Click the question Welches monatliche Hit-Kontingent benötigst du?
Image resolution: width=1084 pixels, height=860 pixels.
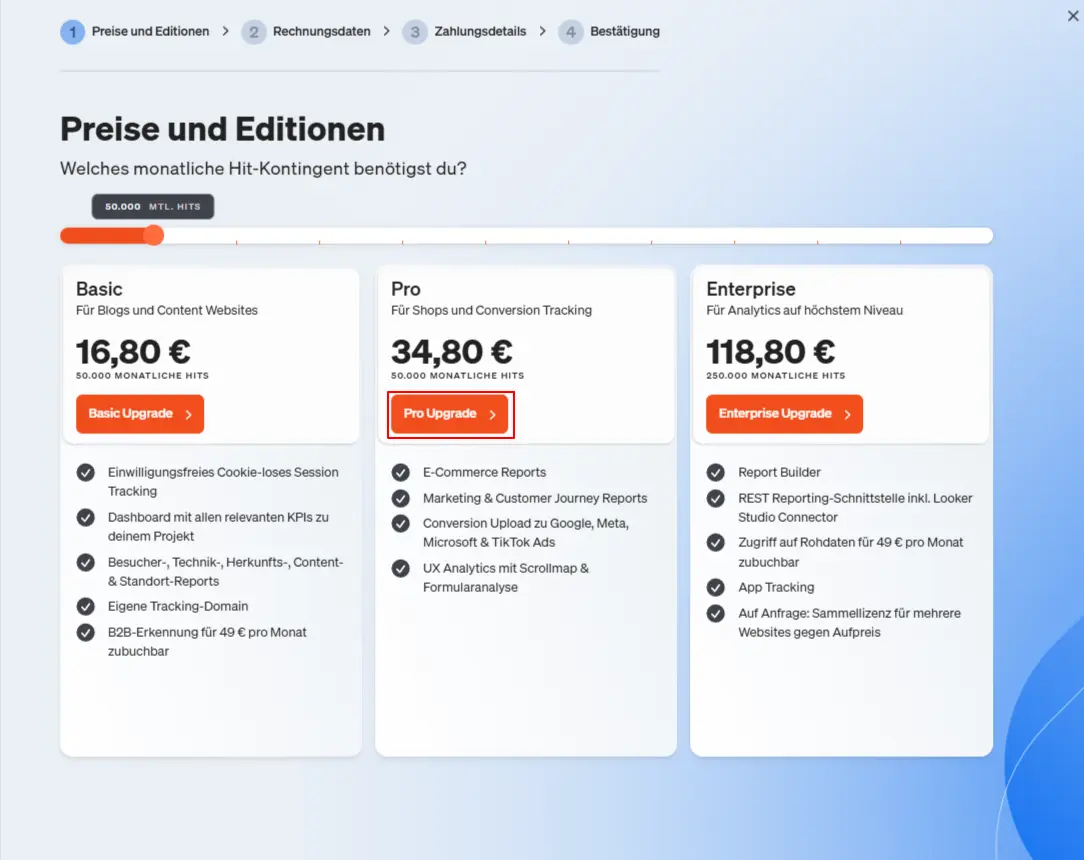263,169
